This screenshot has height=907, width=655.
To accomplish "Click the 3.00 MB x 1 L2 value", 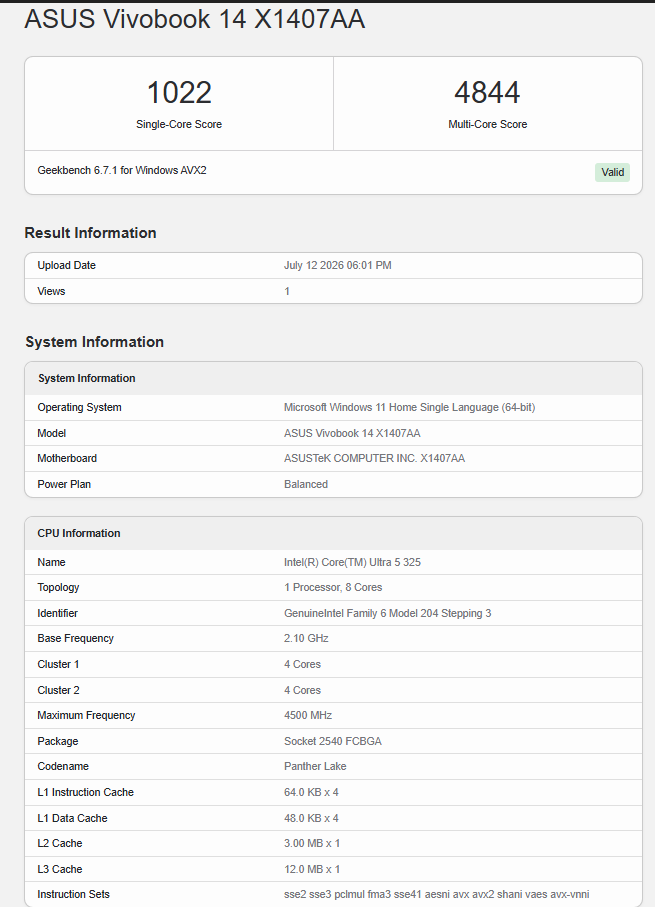I will (x=312, y=843).
